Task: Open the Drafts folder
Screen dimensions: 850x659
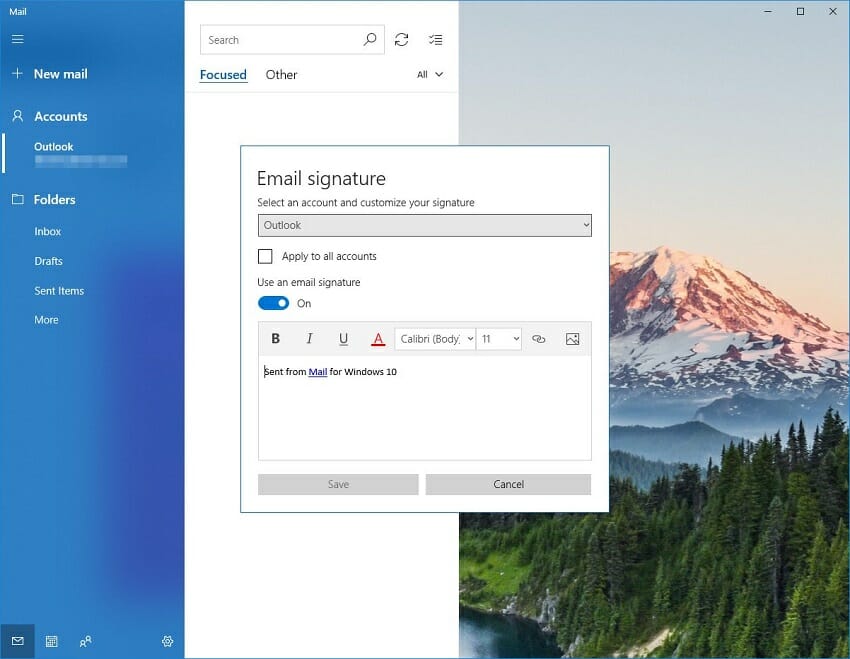Action: tap(48, 261)
